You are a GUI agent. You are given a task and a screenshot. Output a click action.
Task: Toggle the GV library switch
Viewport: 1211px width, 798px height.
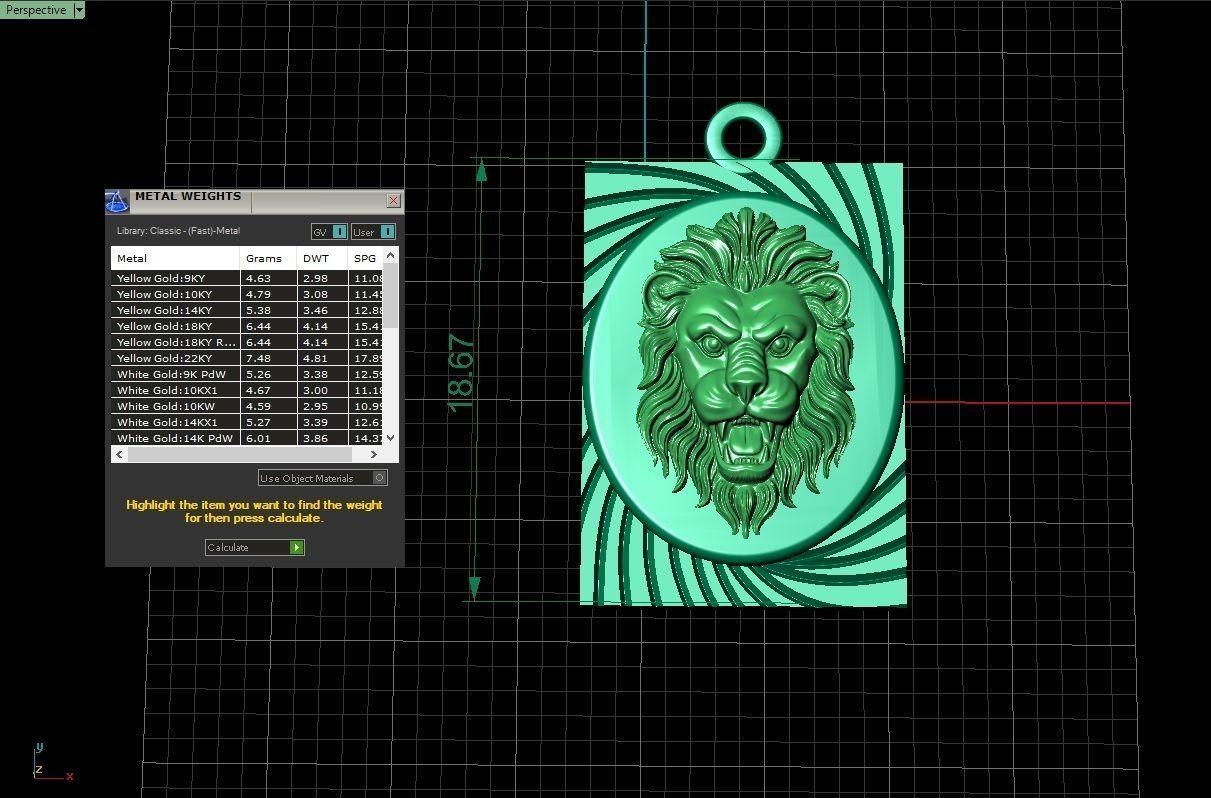point(329,232)
